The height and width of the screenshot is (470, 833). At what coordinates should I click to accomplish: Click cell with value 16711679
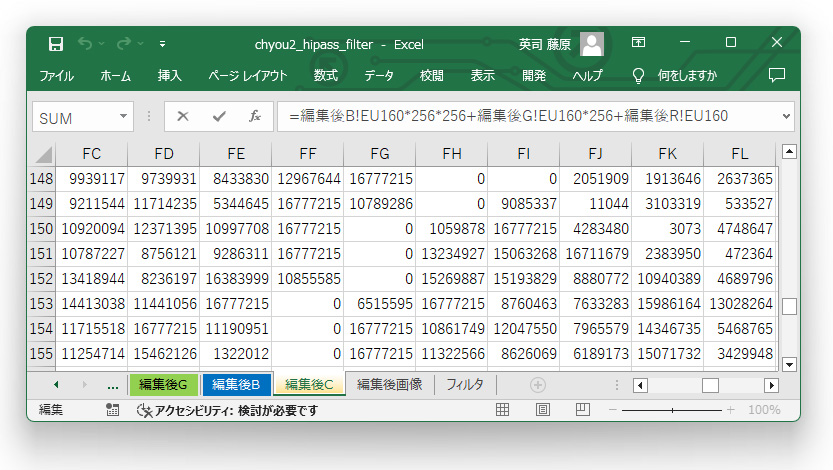click(596, 254)
